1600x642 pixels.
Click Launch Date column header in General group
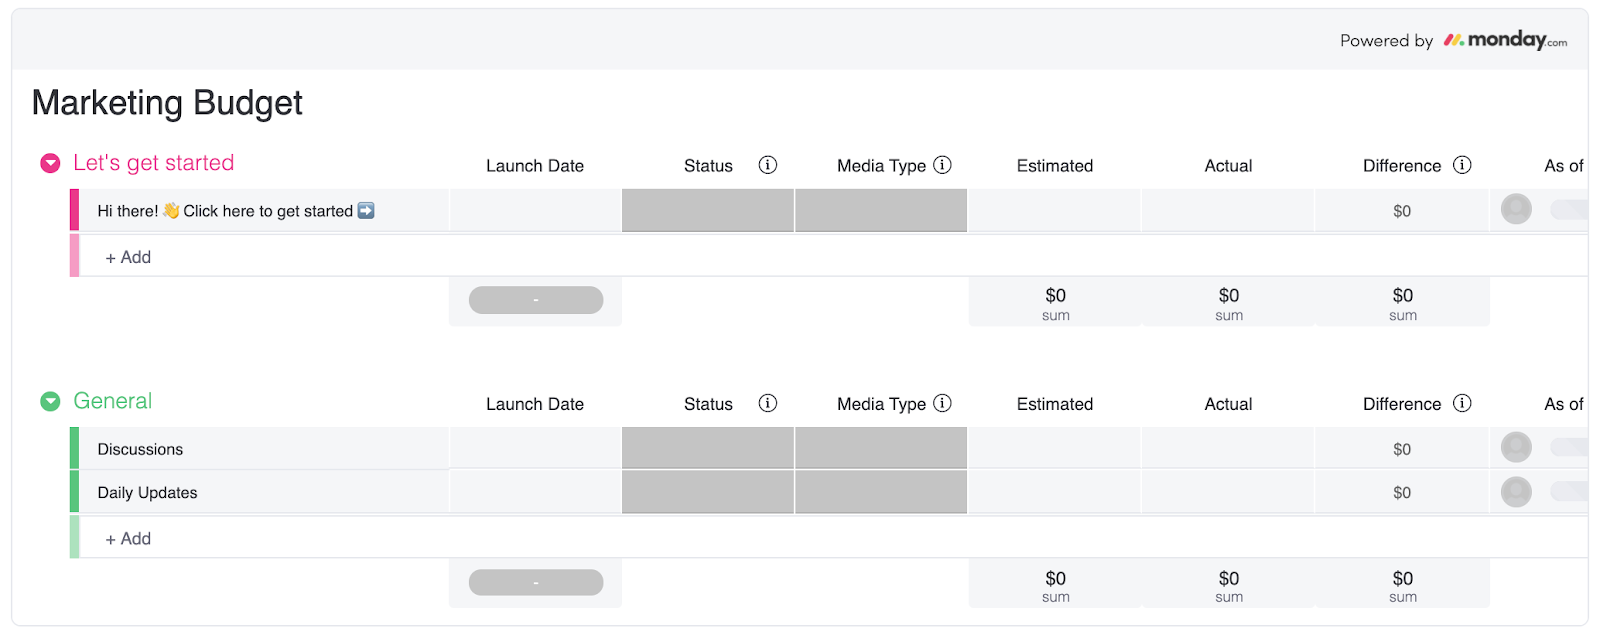535,404
